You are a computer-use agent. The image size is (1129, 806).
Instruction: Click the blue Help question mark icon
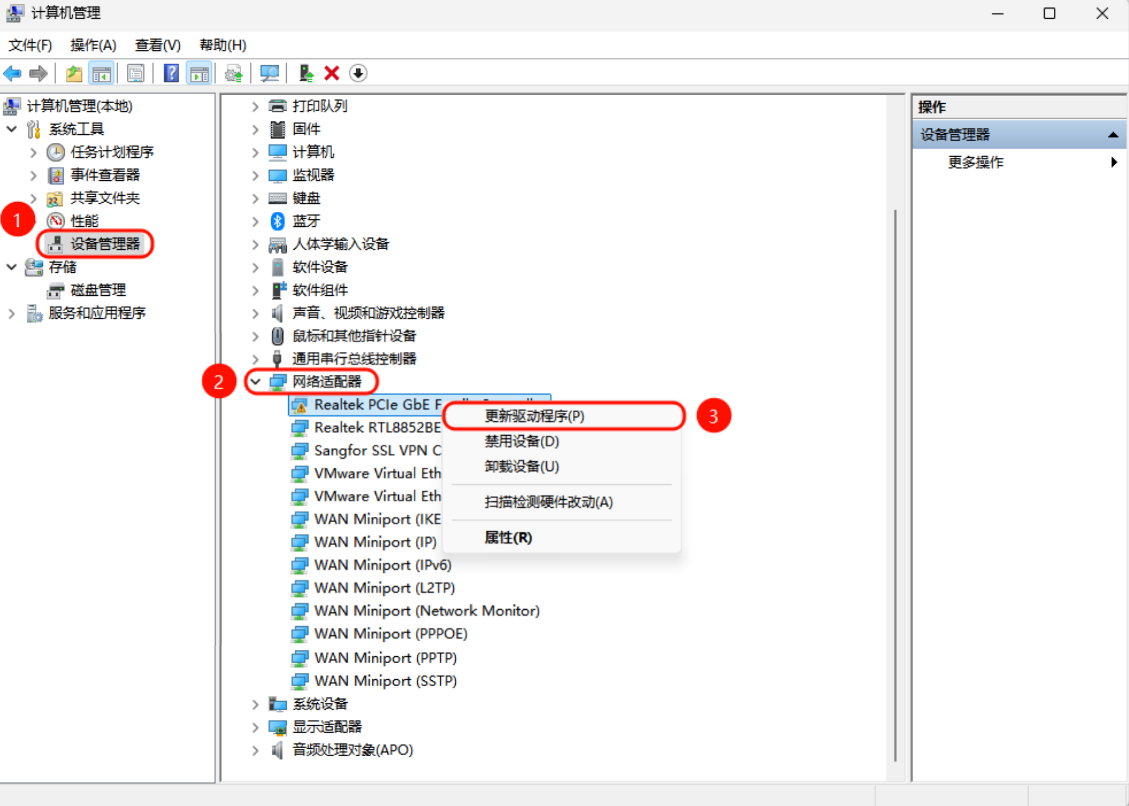[171, 73]
